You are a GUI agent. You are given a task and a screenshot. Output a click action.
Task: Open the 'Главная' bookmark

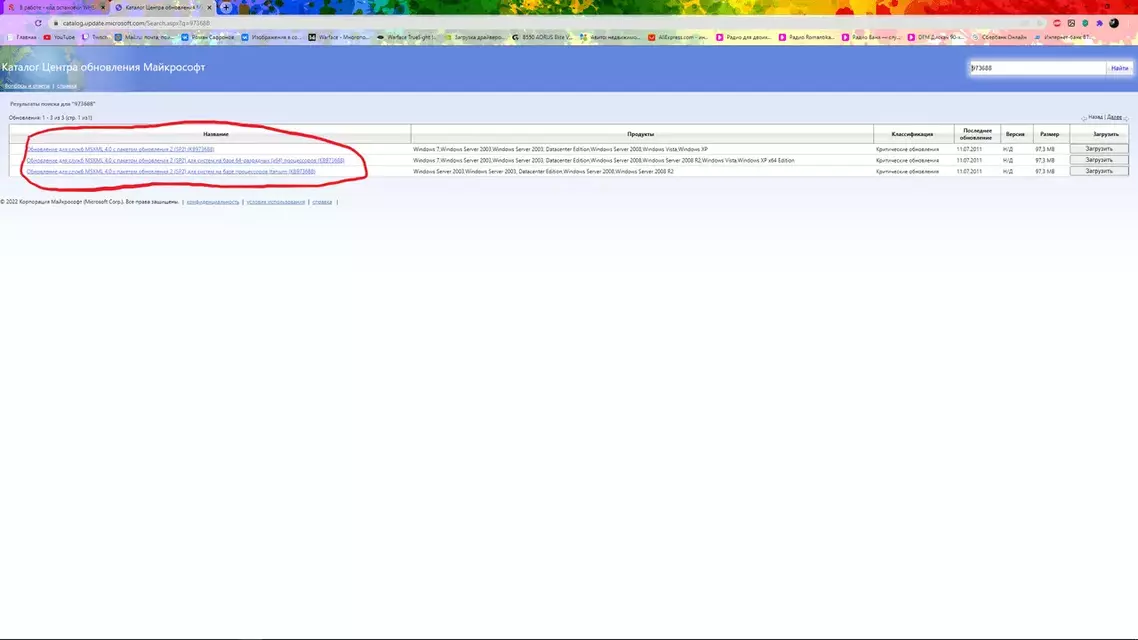point(22,37)
